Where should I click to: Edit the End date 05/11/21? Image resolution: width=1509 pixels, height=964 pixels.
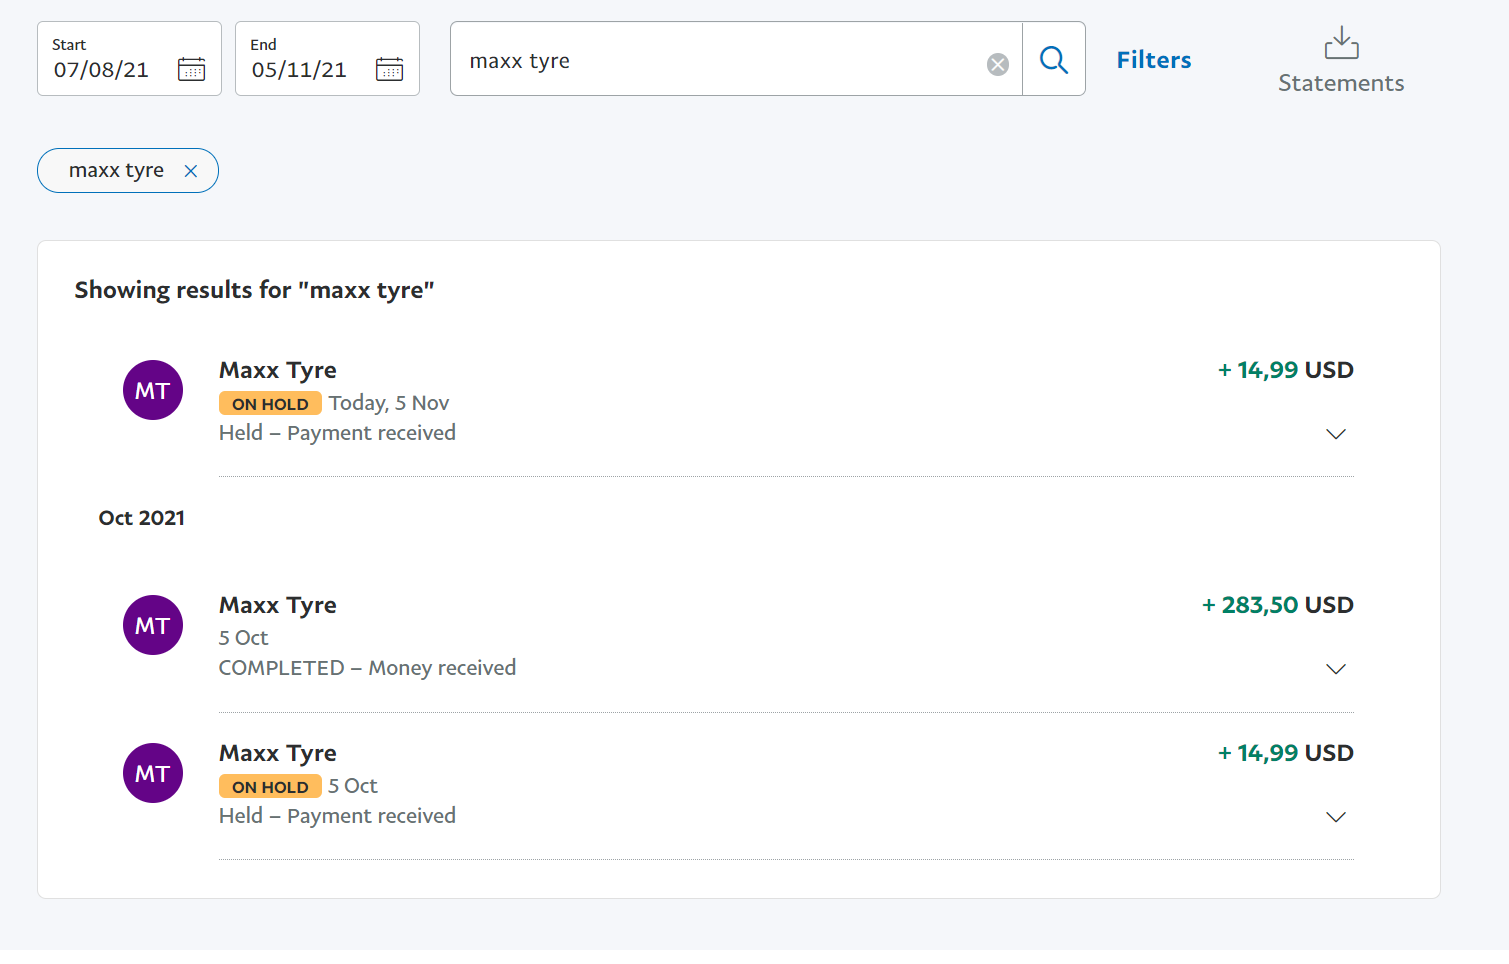pos(299,70)
